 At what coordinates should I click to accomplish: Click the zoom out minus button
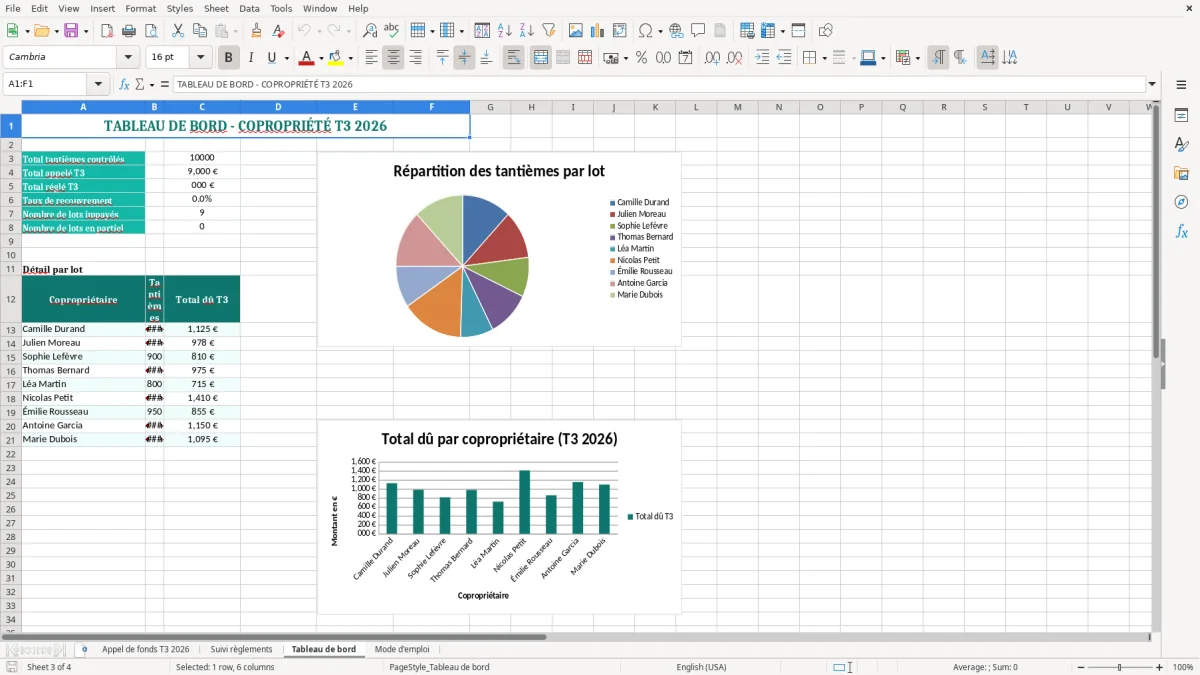click(1080, 667)
